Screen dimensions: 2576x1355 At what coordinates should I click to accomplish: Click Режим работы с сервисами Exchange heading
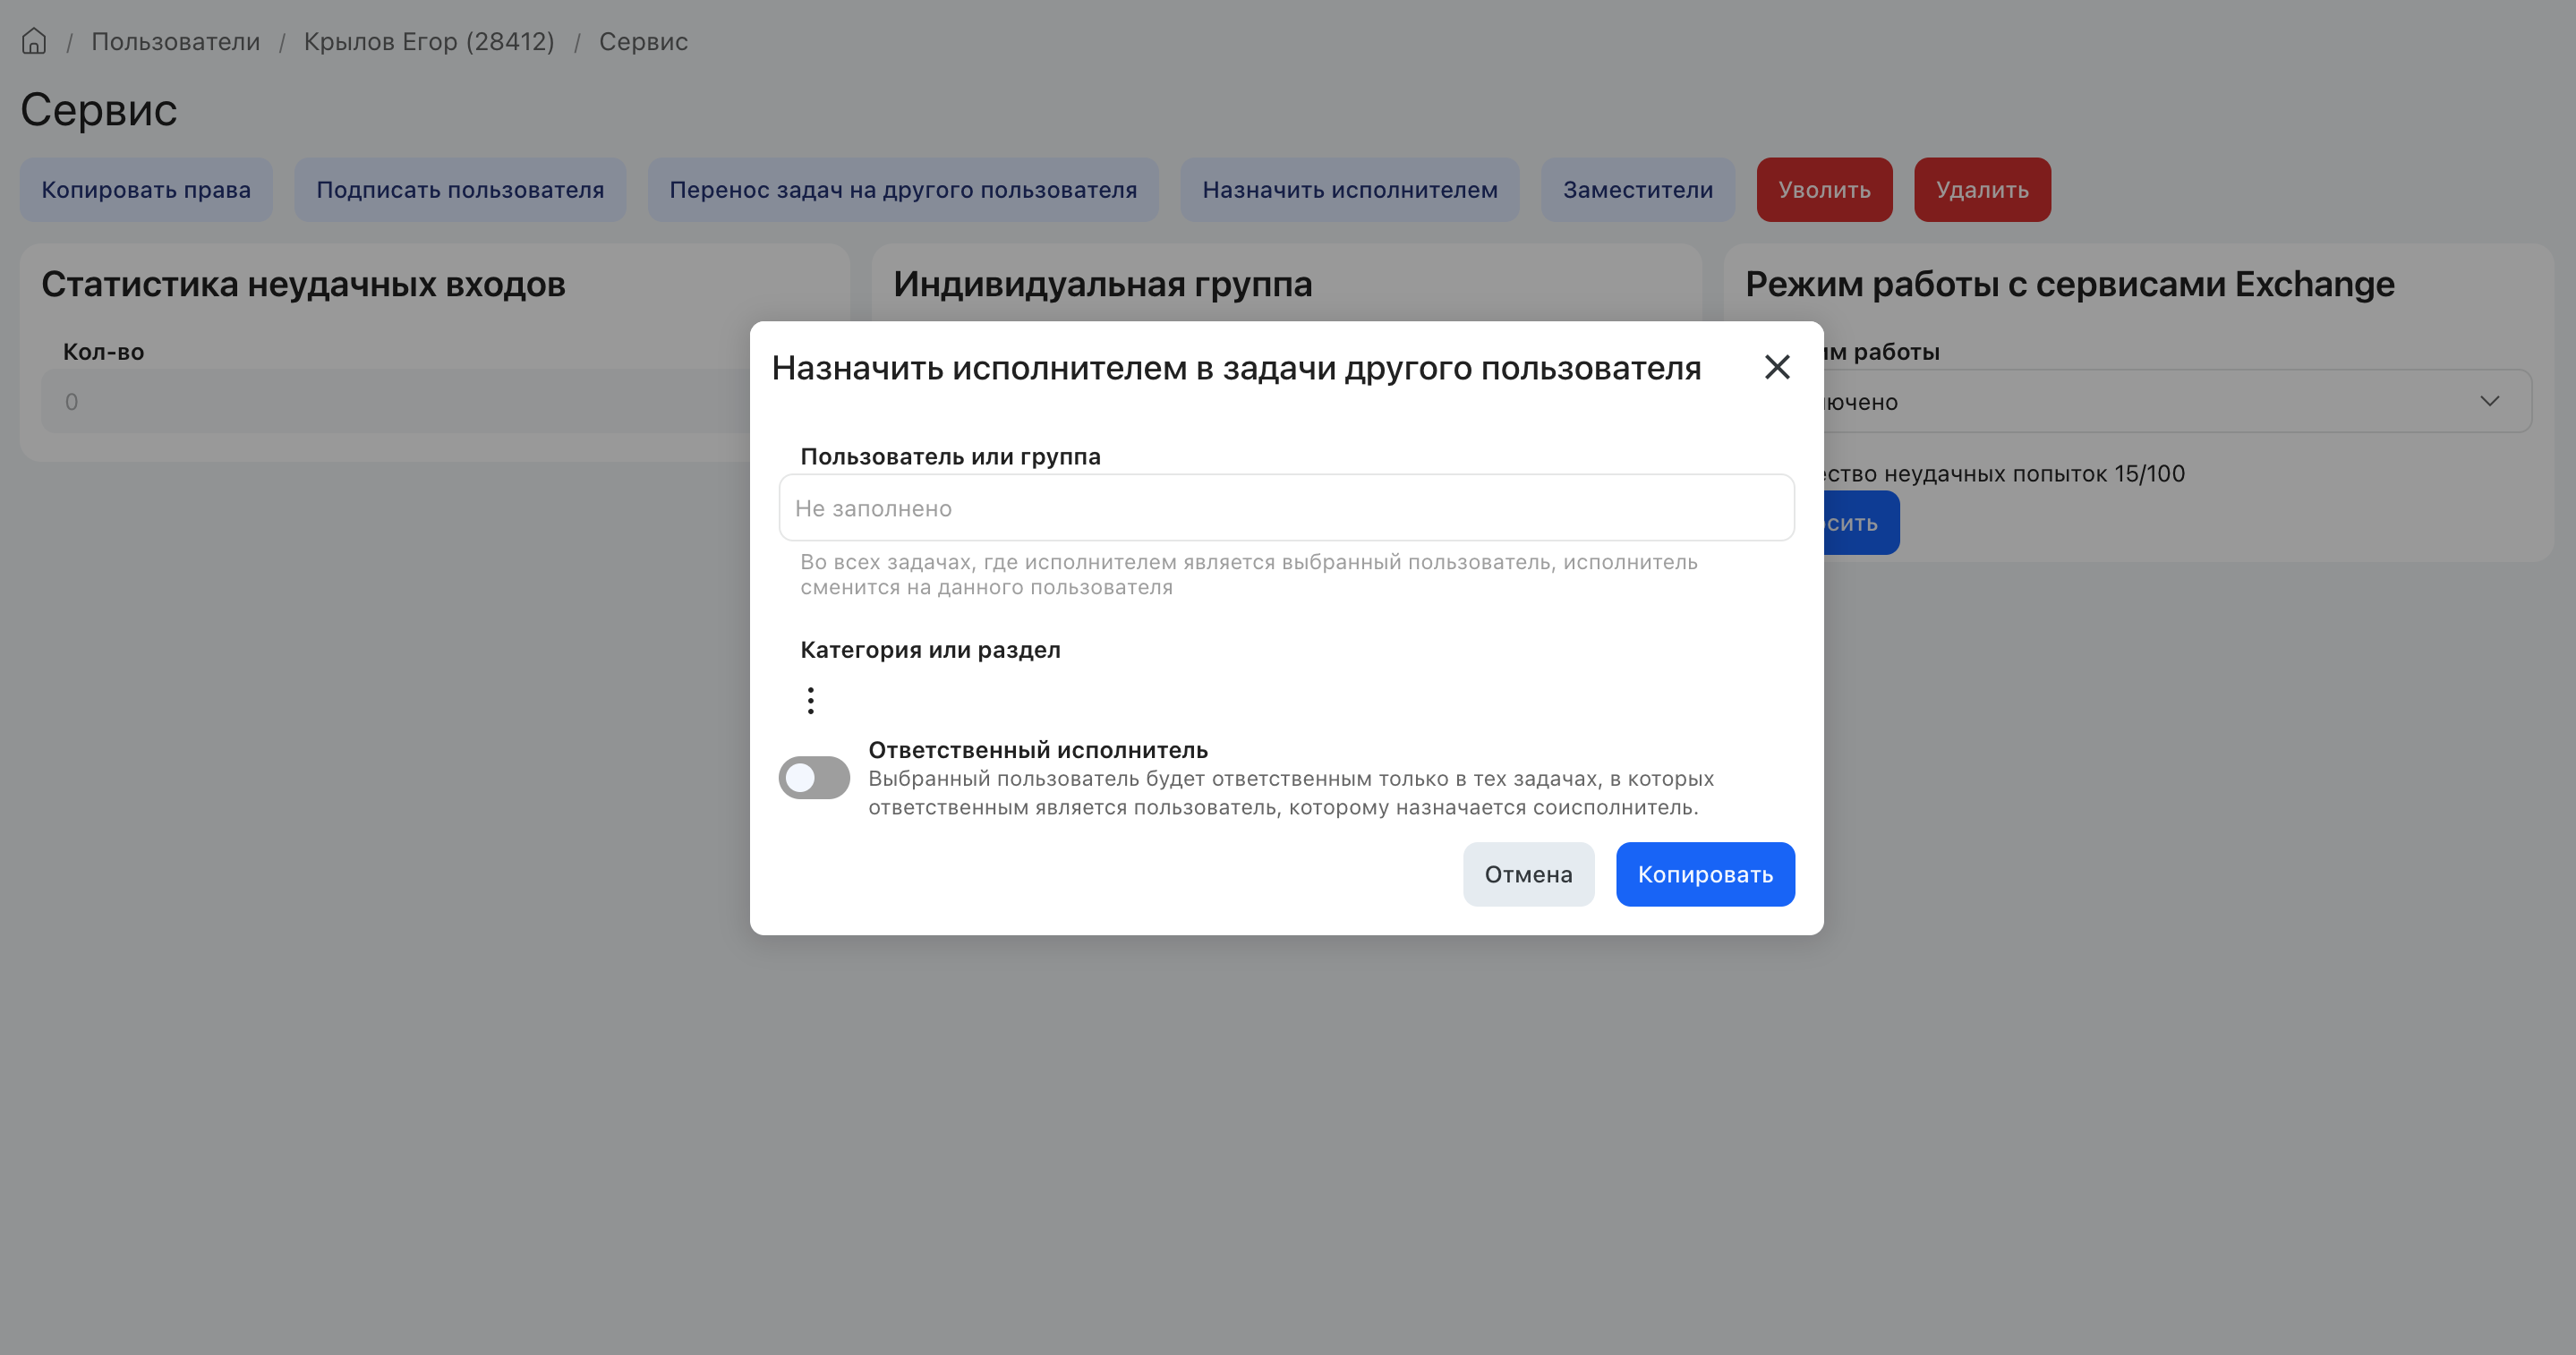pyautogui.click(x=2070, y=283)
